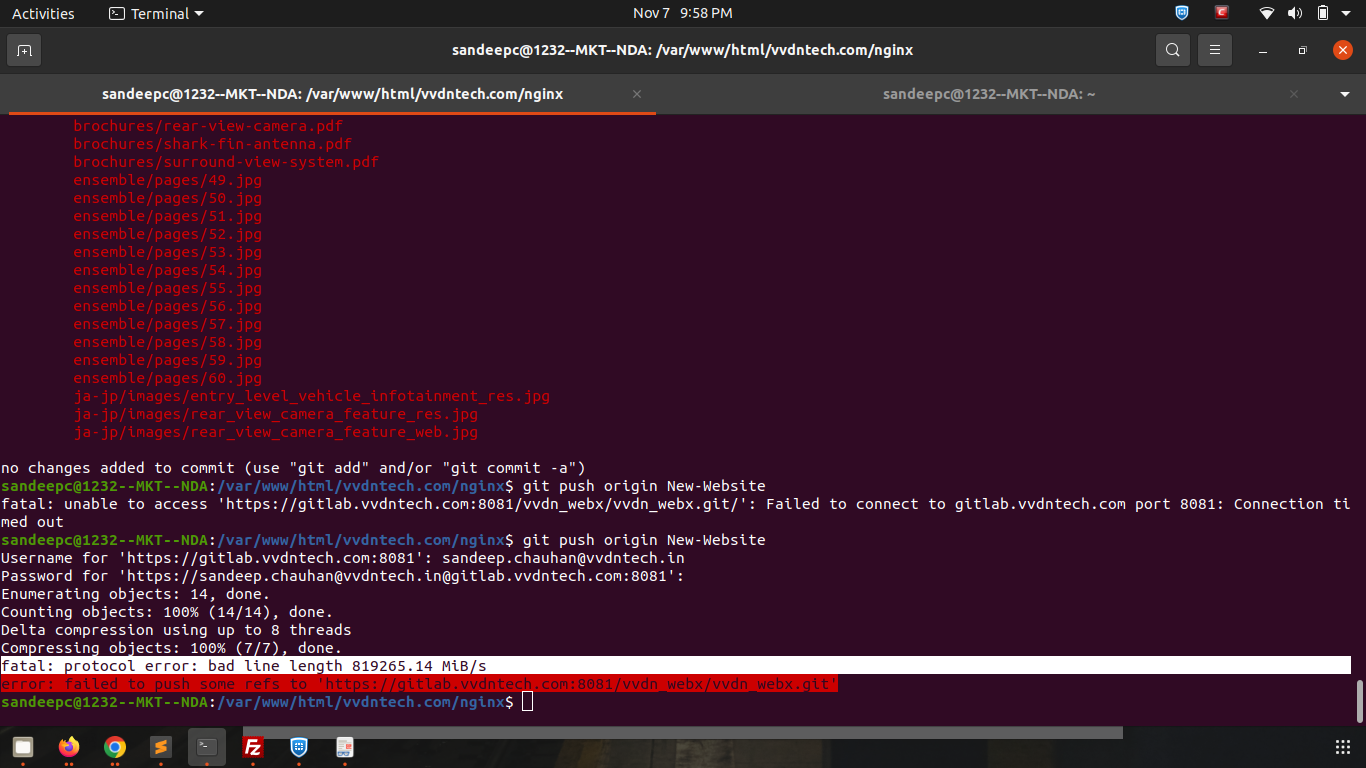
Task: Open the terminal hamburger menu
Action: (x=1215, y=50)
